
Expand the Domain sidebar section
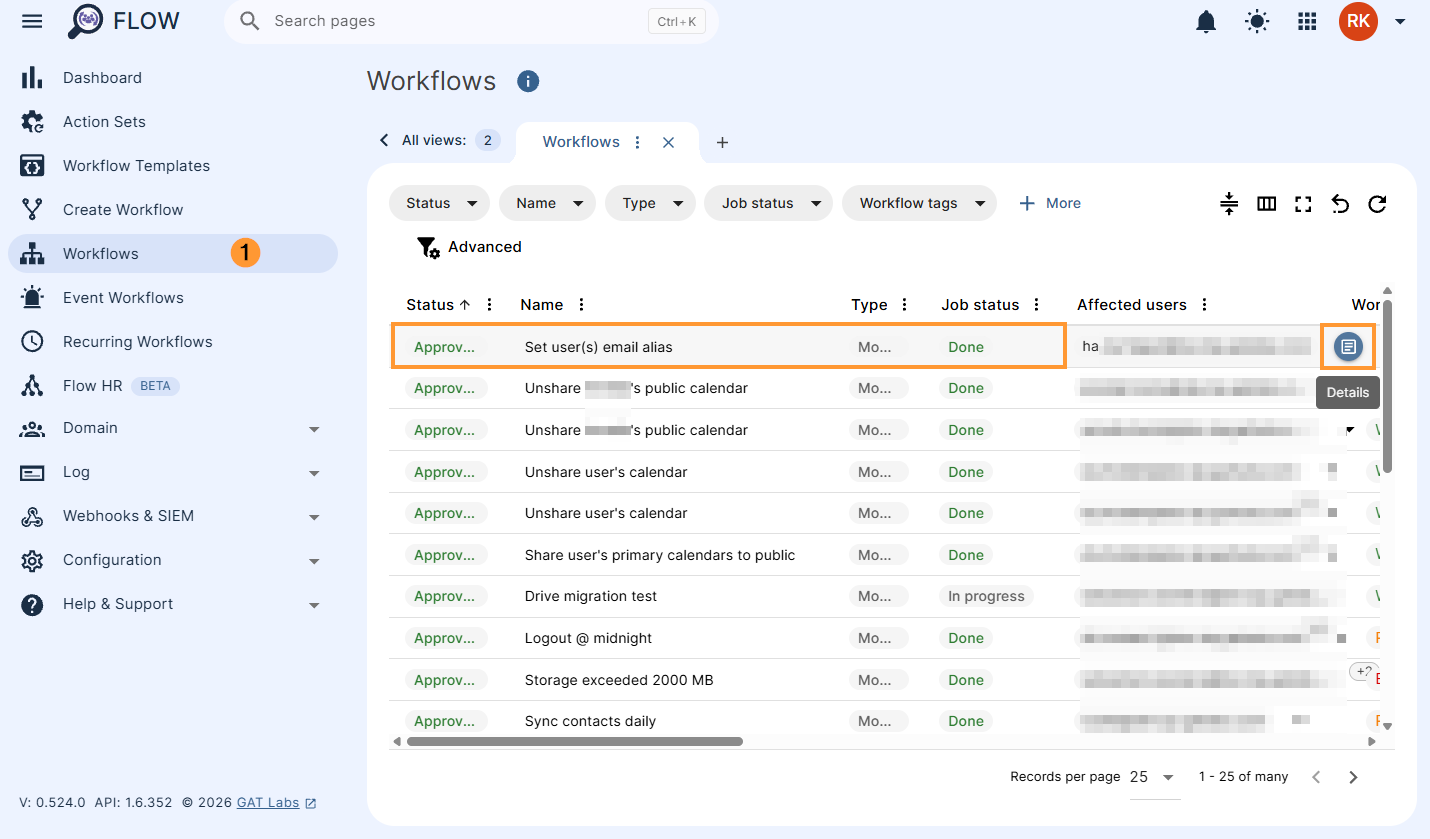[x=172, y=428]
